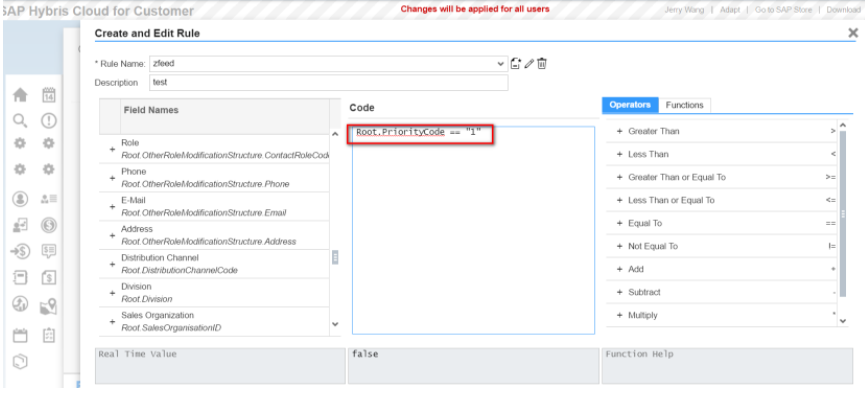Click inside the Code editor text area
This screenshot has height=406, width=865.
pos(473,230)
